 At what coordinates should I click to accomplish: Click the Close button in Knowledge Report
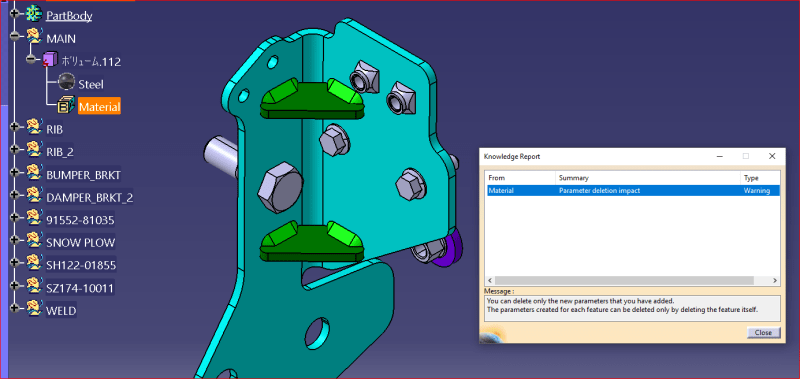click(763, 333)
